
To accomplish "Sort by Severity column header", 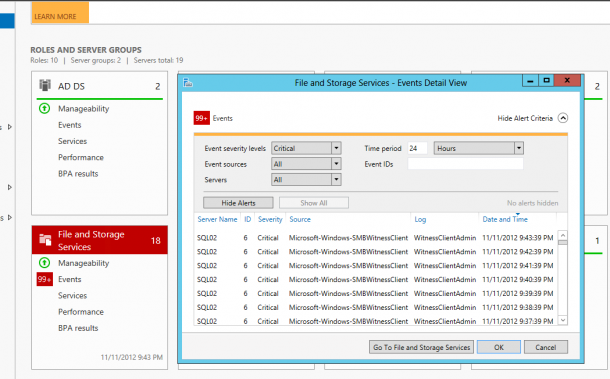I will 270,219.
